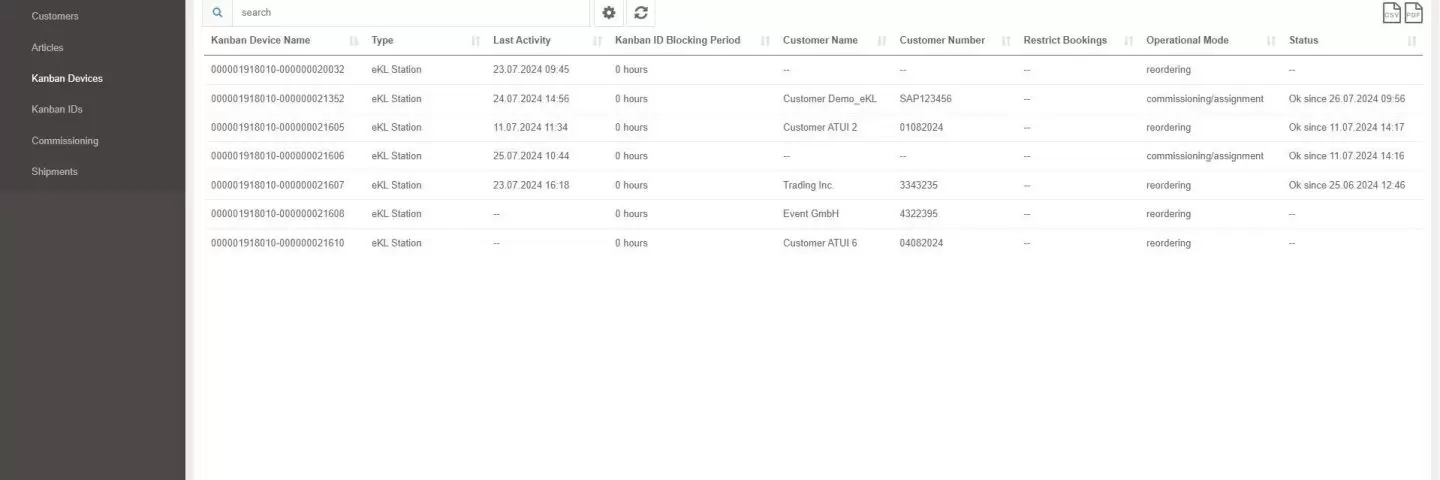Screen dimensions: 1440x480
Task: Sort by Operational Mode column
Action: click(1187, 40)
